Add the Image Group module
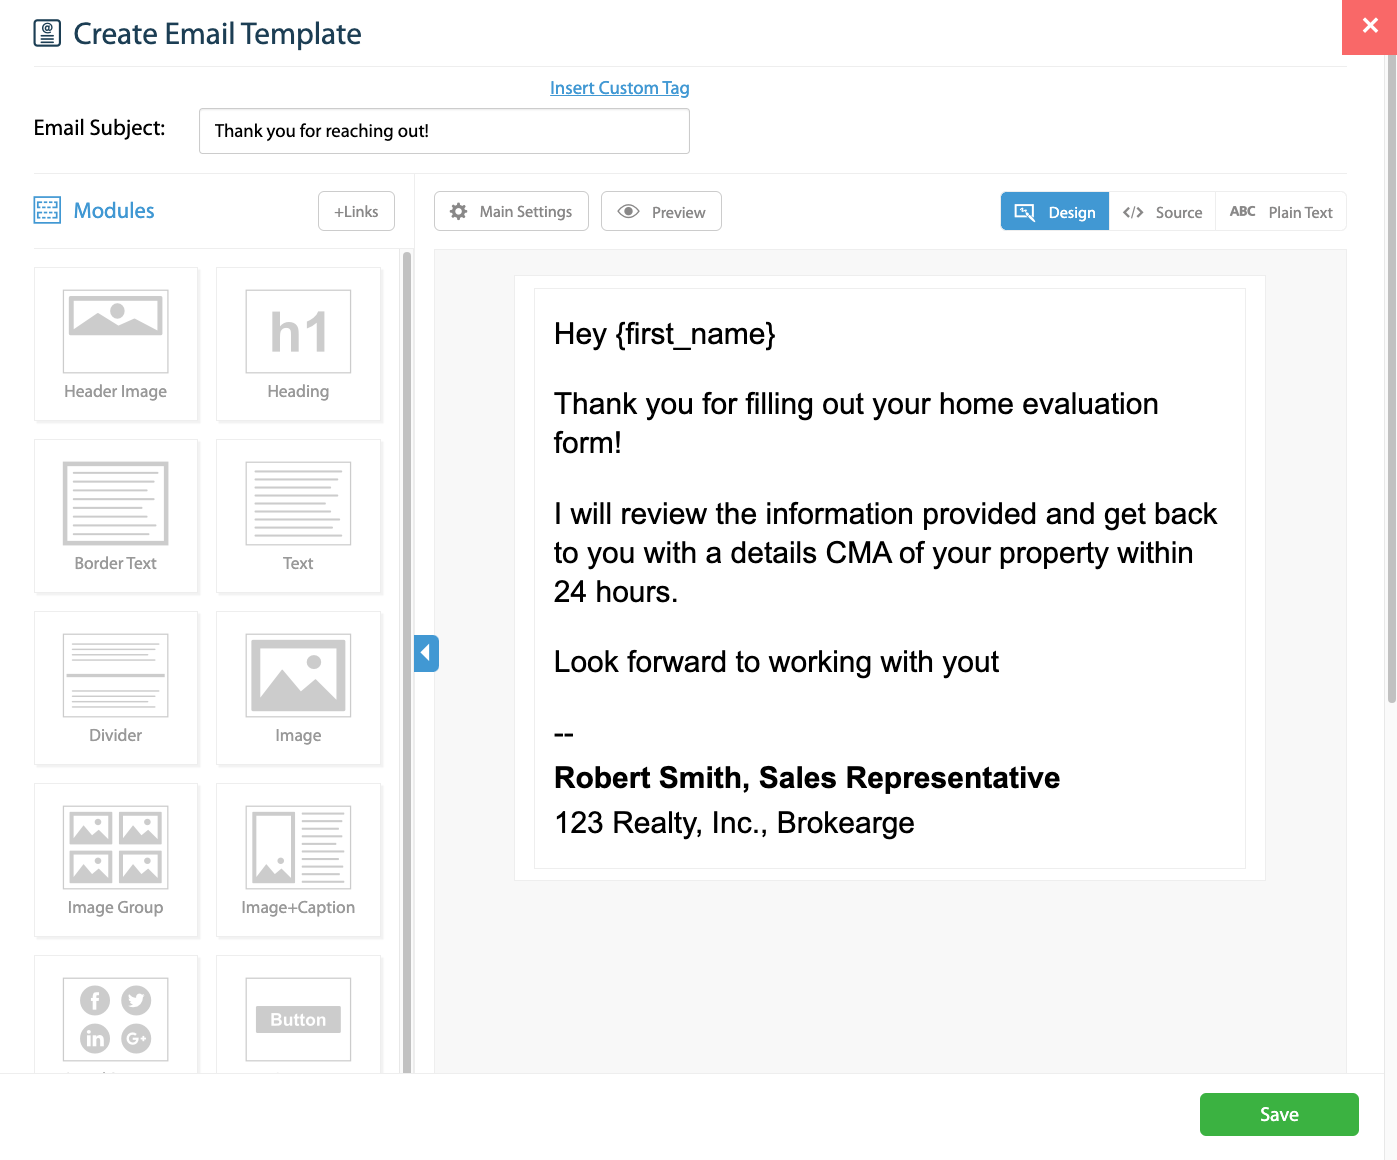 tap(116, 860)
